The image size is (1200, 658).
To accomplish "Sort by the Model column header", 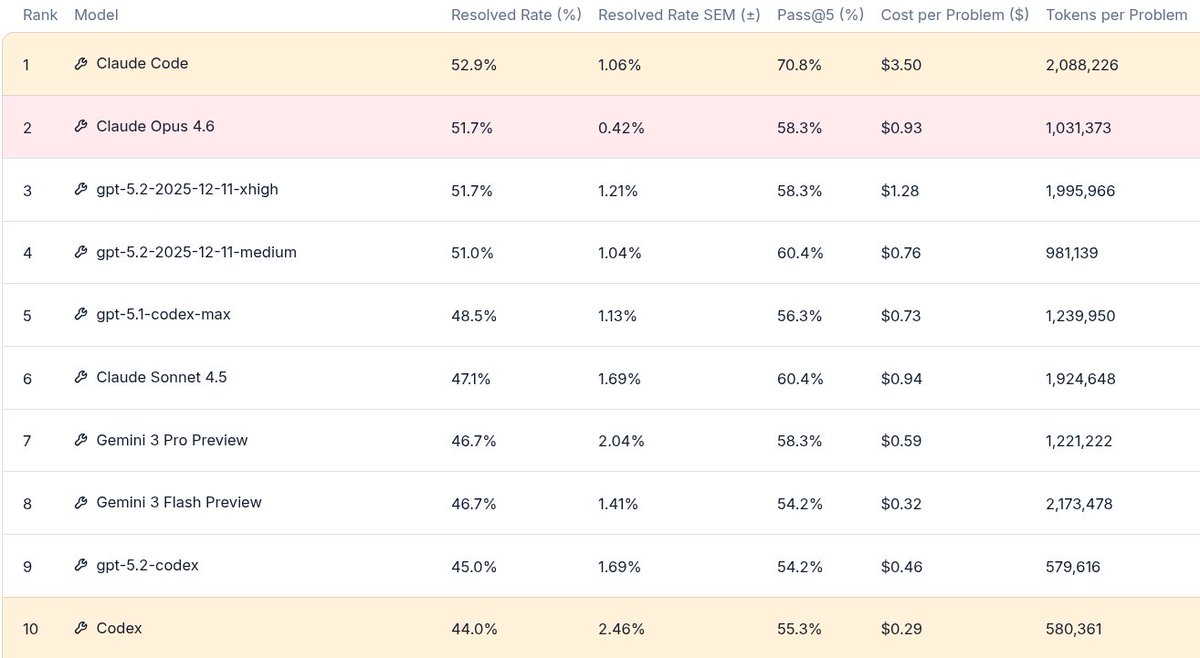I will click(x=96, y=15).
